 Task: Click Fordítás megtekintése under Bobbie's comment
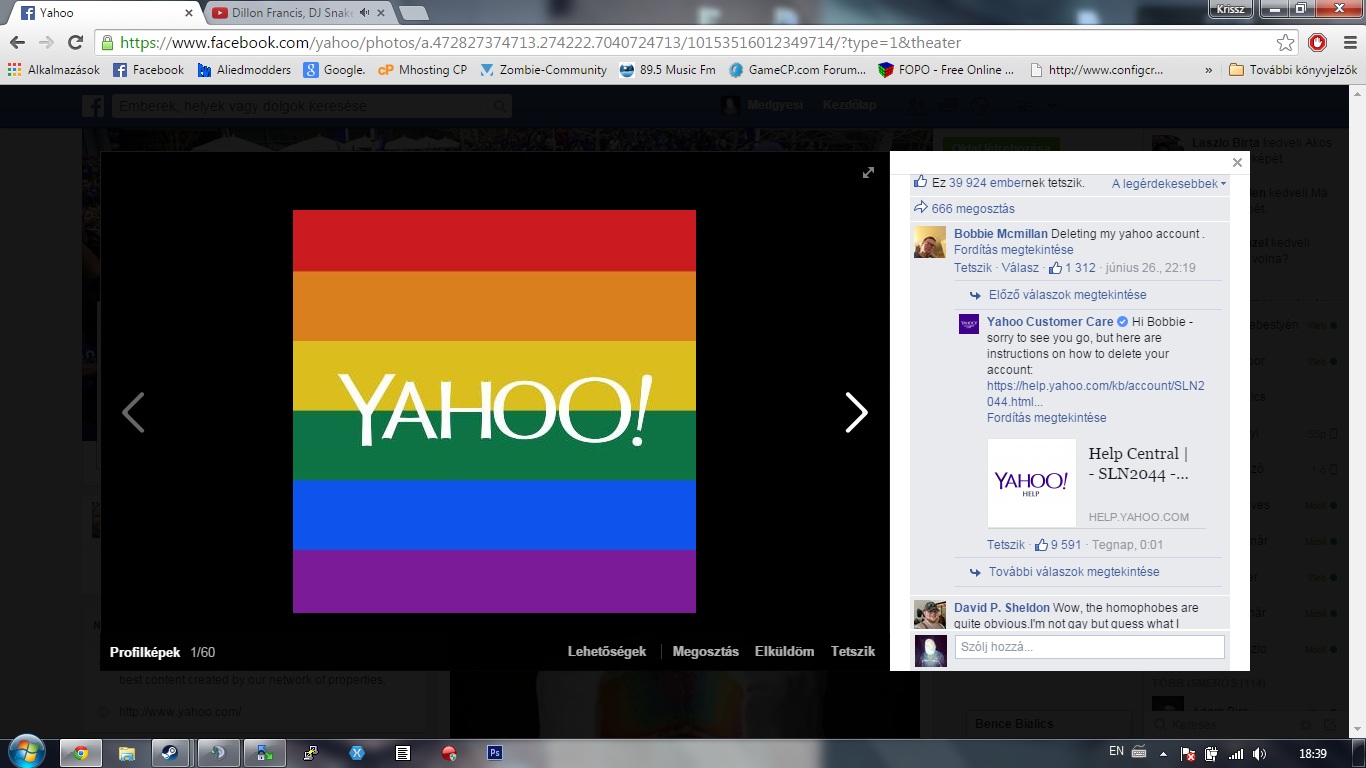[1014, 250]
